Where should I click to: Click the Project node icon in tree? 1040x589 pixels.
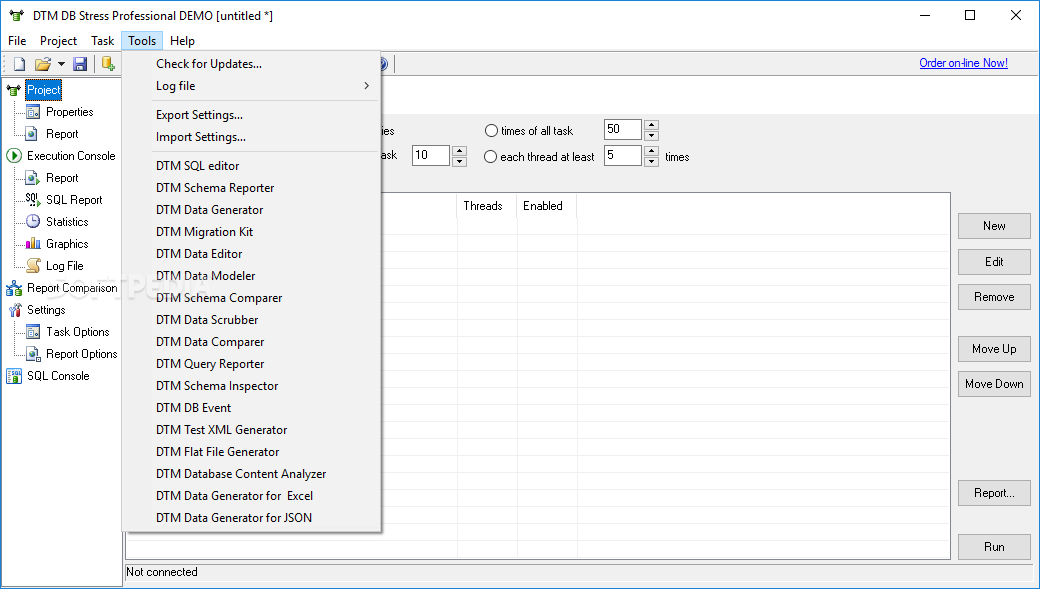[14, 90]
